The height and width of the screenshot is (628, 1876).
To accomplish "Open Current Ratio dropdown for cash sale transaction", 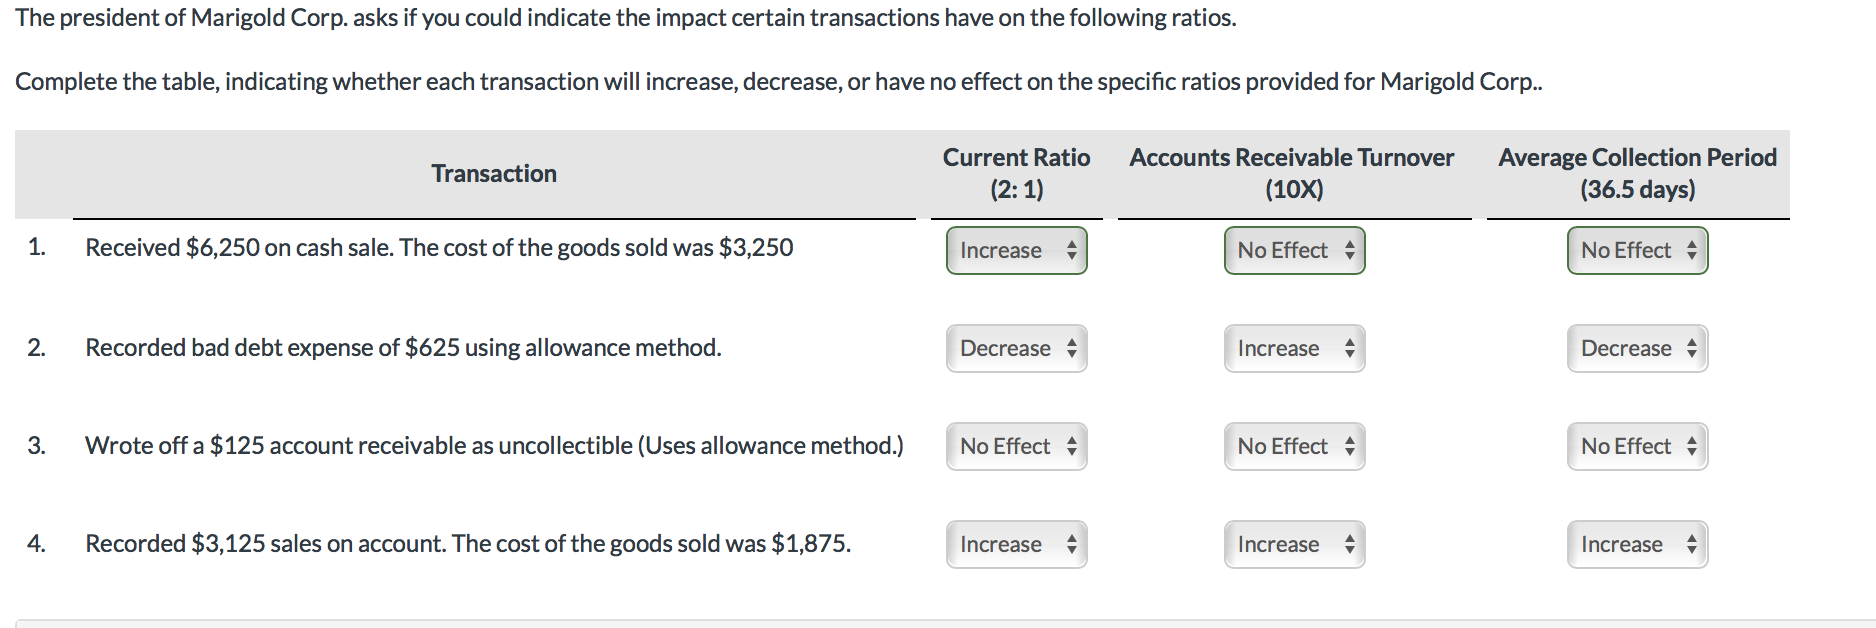I will tap(1016, 250).
